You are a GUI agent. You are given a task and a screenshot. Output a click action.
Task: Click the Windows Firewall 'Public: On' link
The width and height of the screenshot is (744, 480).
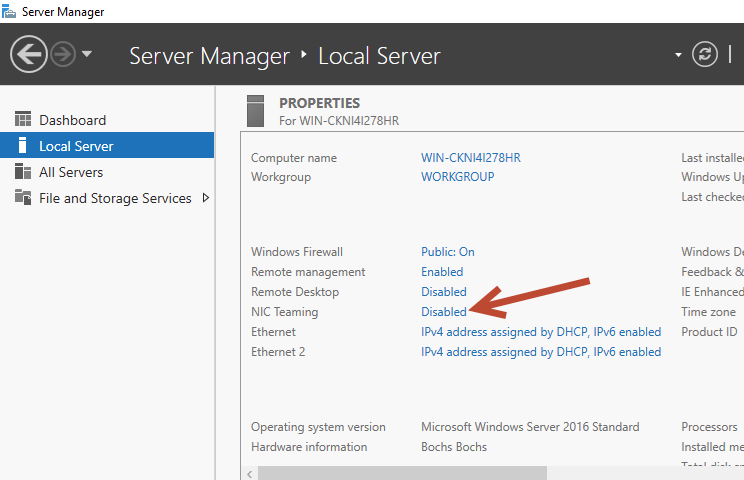coord(447,252)
